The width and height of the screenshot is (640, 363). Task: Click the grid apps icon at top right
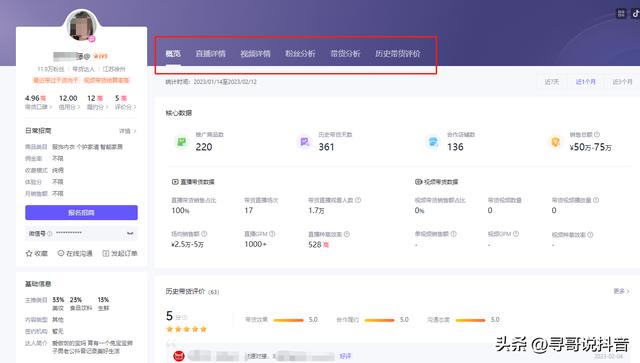[621, 13]
